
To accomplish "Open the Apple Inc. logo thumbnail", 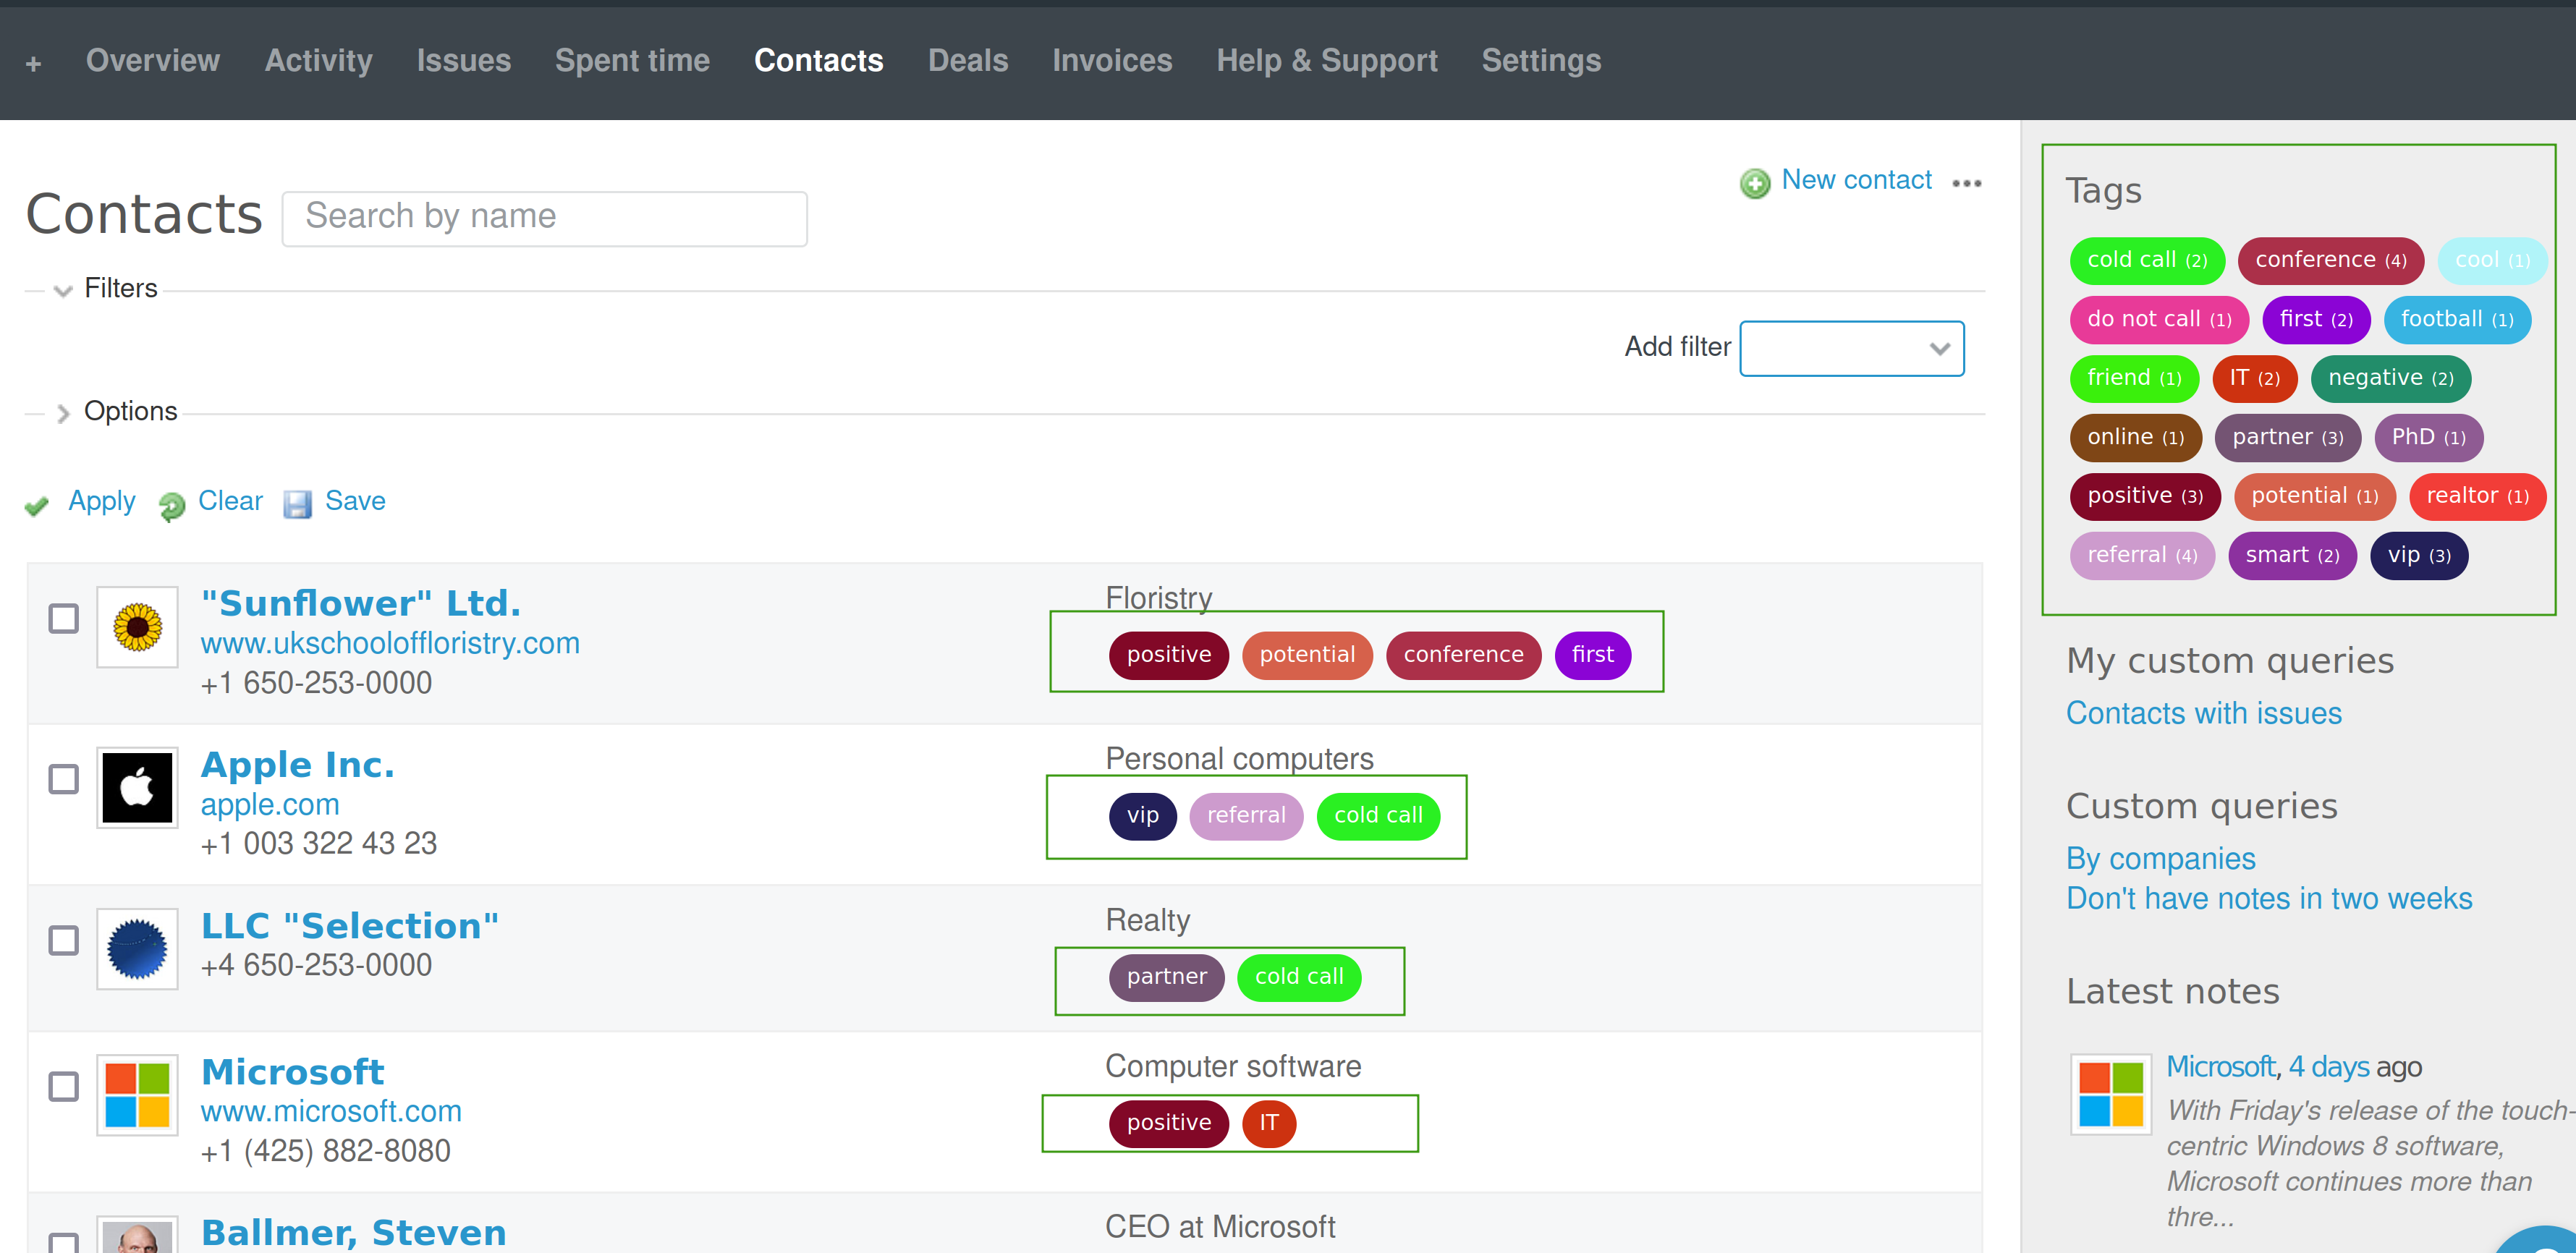I will (137, 787).
